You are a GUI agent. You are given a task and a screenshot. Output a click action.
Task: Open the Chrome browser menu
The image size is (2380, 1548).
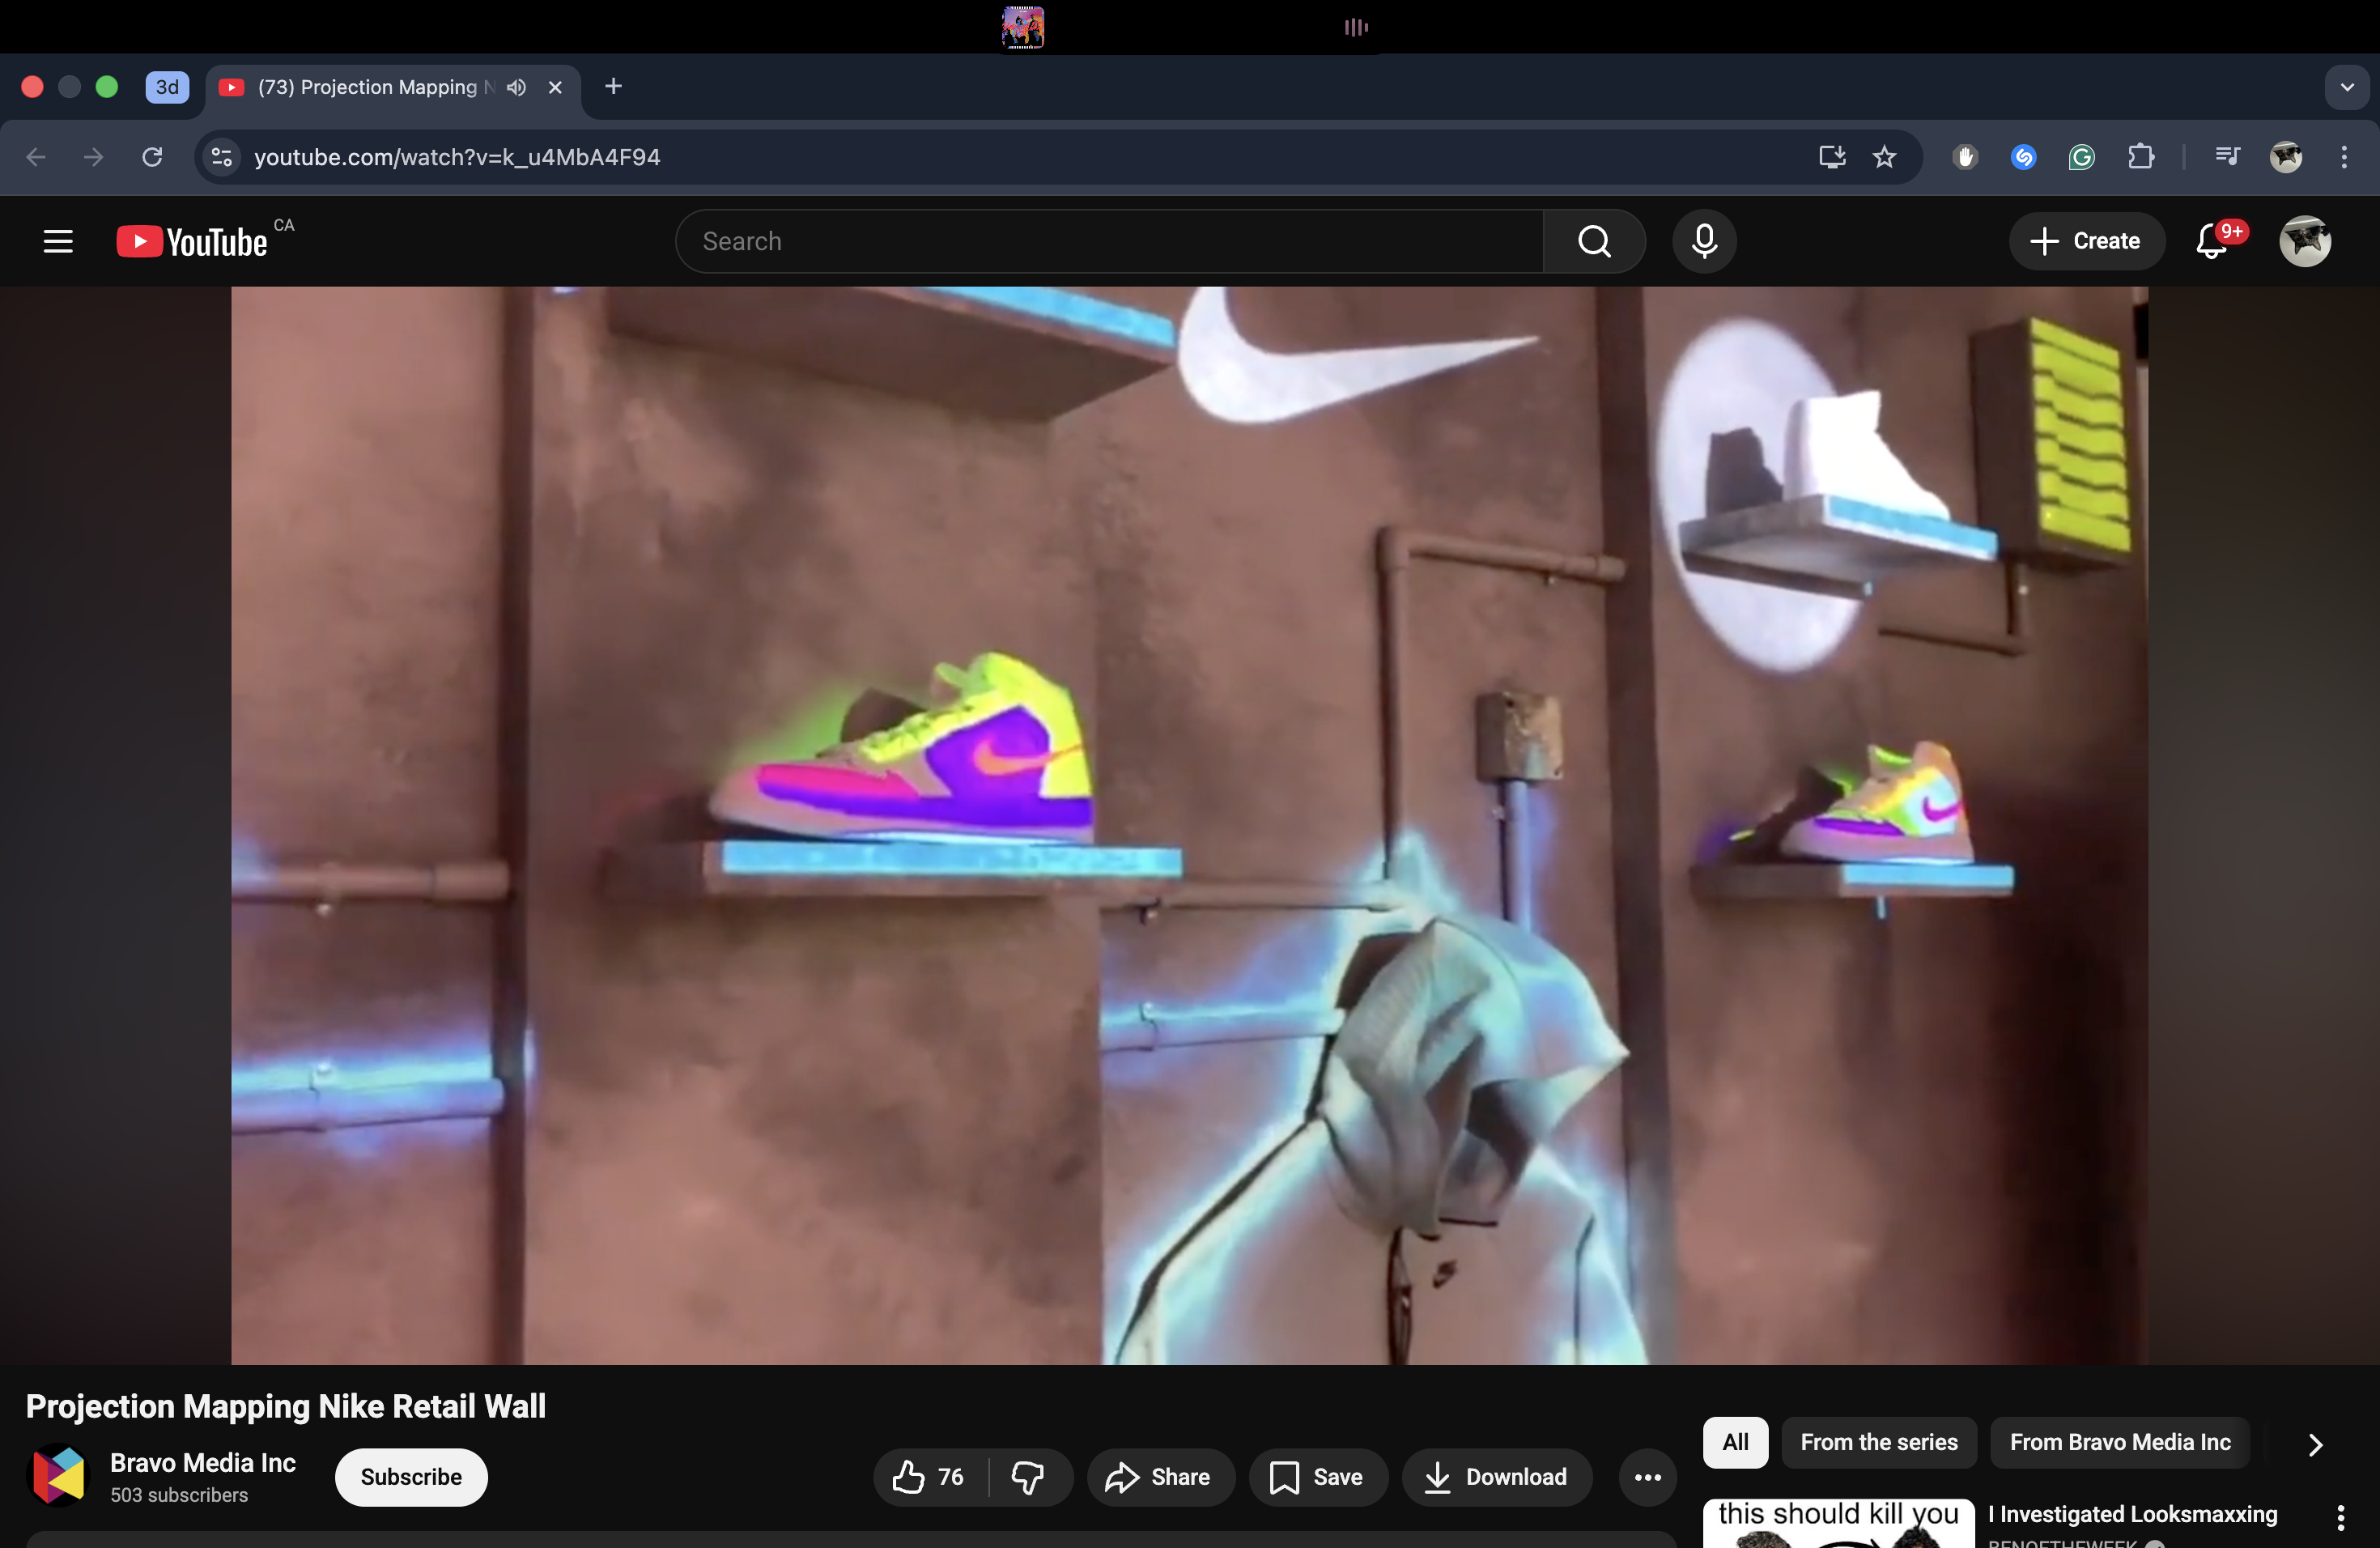pos(2344,157)
